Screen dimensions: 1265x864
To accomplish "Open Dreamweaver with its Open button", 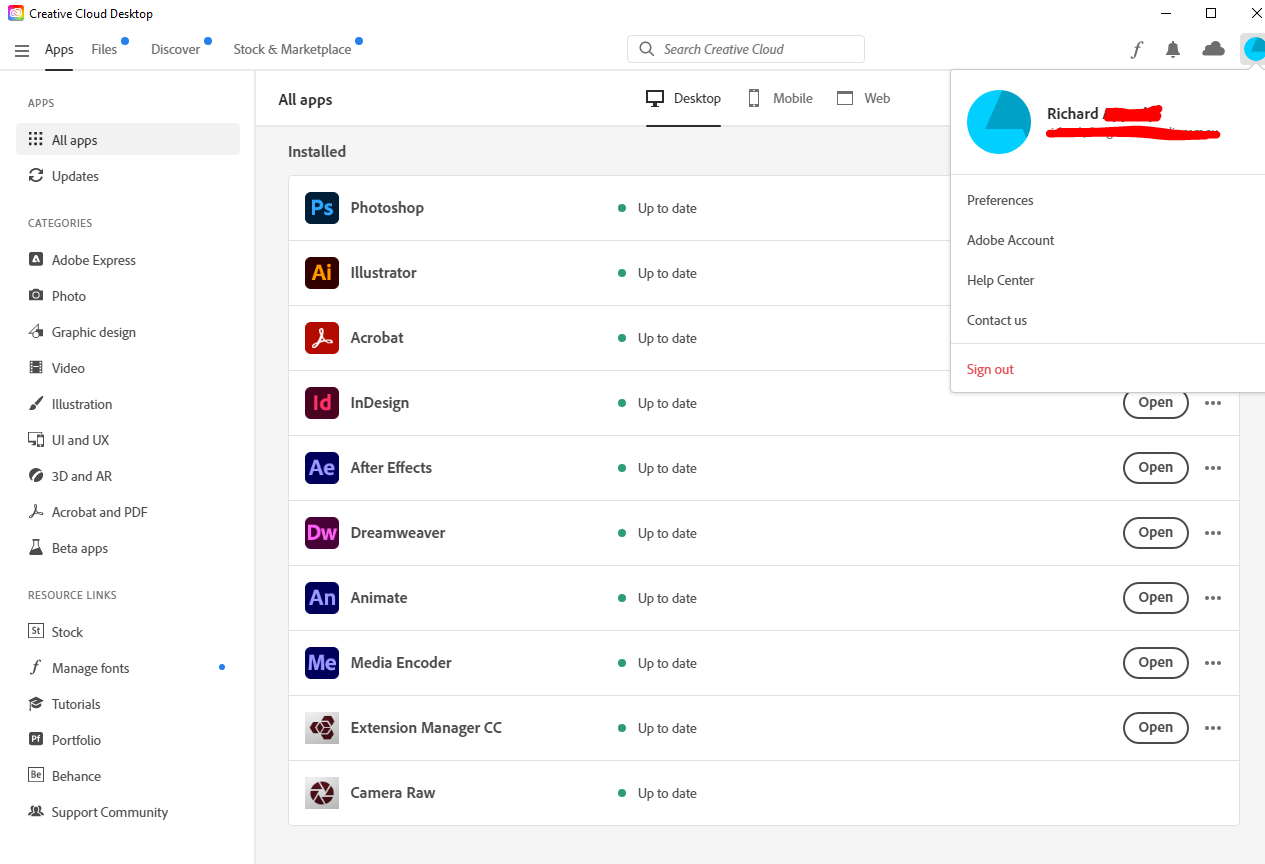I will 1155,533.
